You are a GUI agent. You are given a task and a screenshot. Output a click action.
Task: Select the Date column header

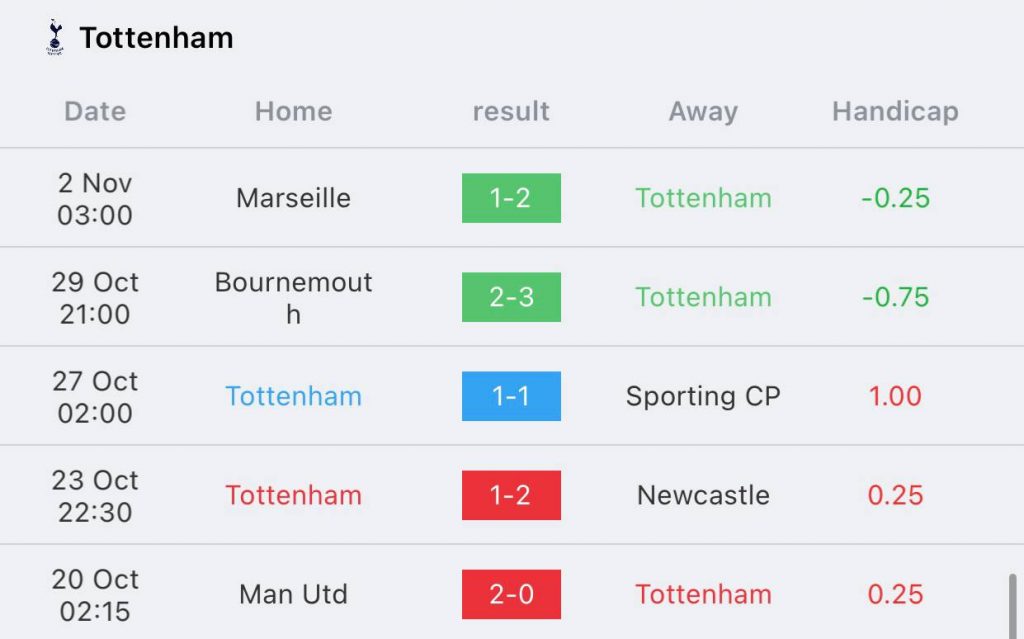point(95,112)
